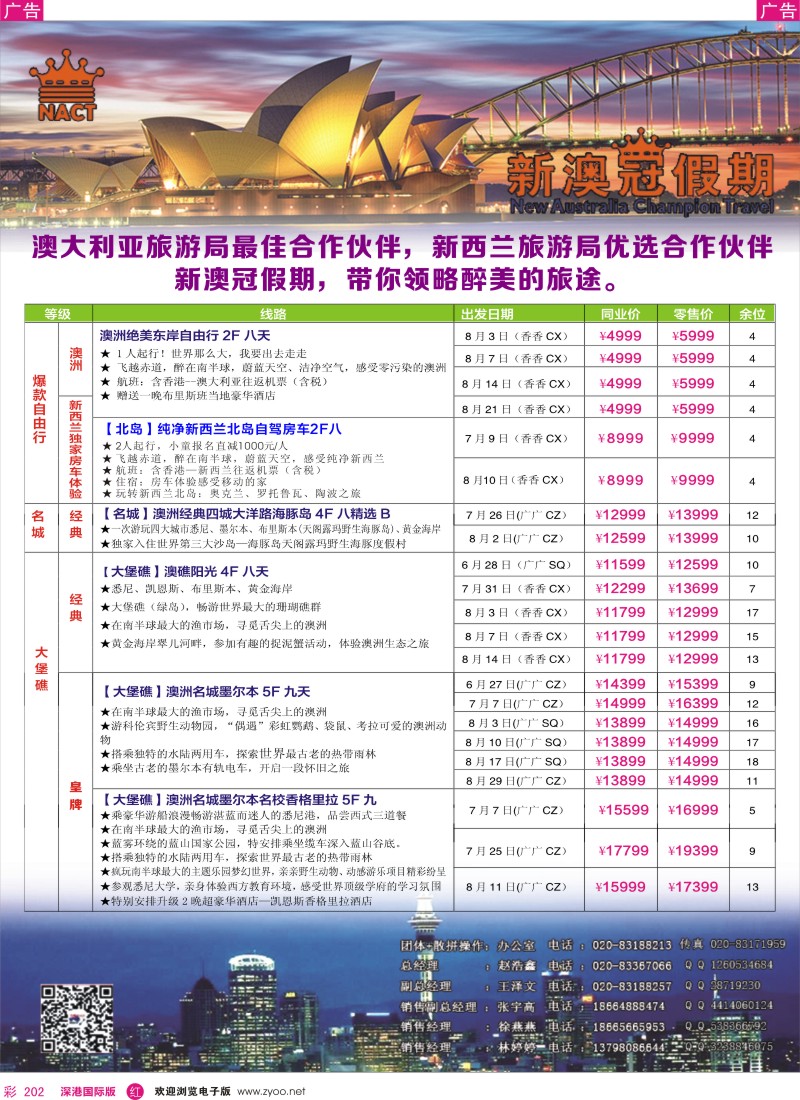800x1100 pixels.
Task: Click the ¥17799 trade price
Action: (623, 850)
